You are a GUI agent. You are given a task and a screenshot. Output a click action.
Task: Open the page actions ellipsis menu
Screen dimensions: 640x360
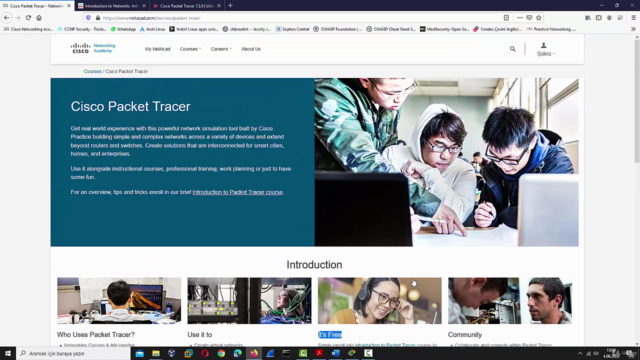tap(520, 18)
